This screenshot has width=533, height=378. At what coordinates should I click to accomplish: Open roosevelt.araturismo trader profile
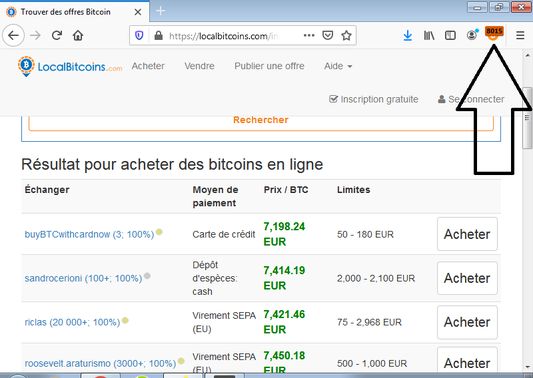tap(100, 363)
